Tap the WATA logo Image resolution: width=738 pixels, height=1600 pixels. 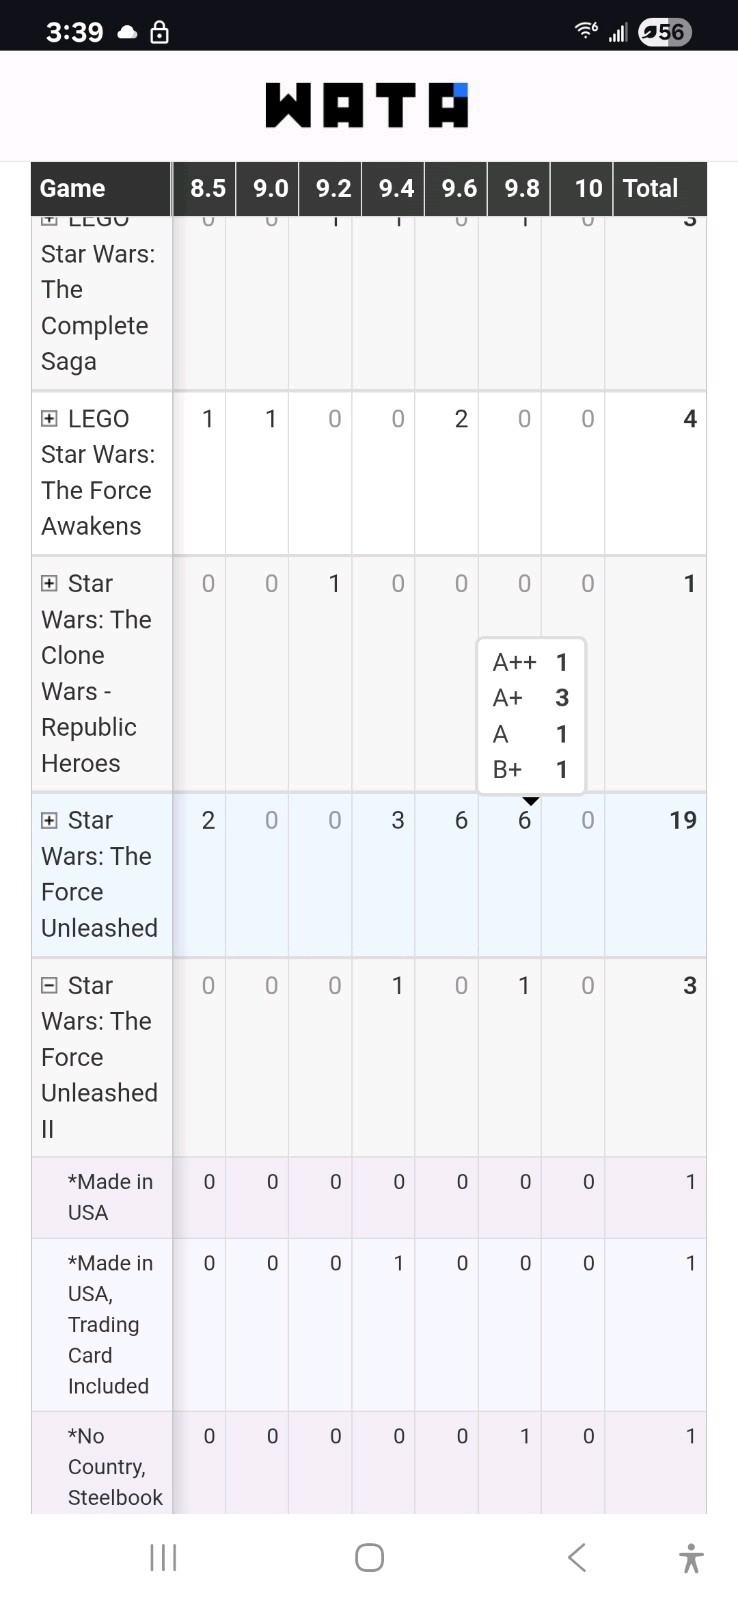click(367, 105)
